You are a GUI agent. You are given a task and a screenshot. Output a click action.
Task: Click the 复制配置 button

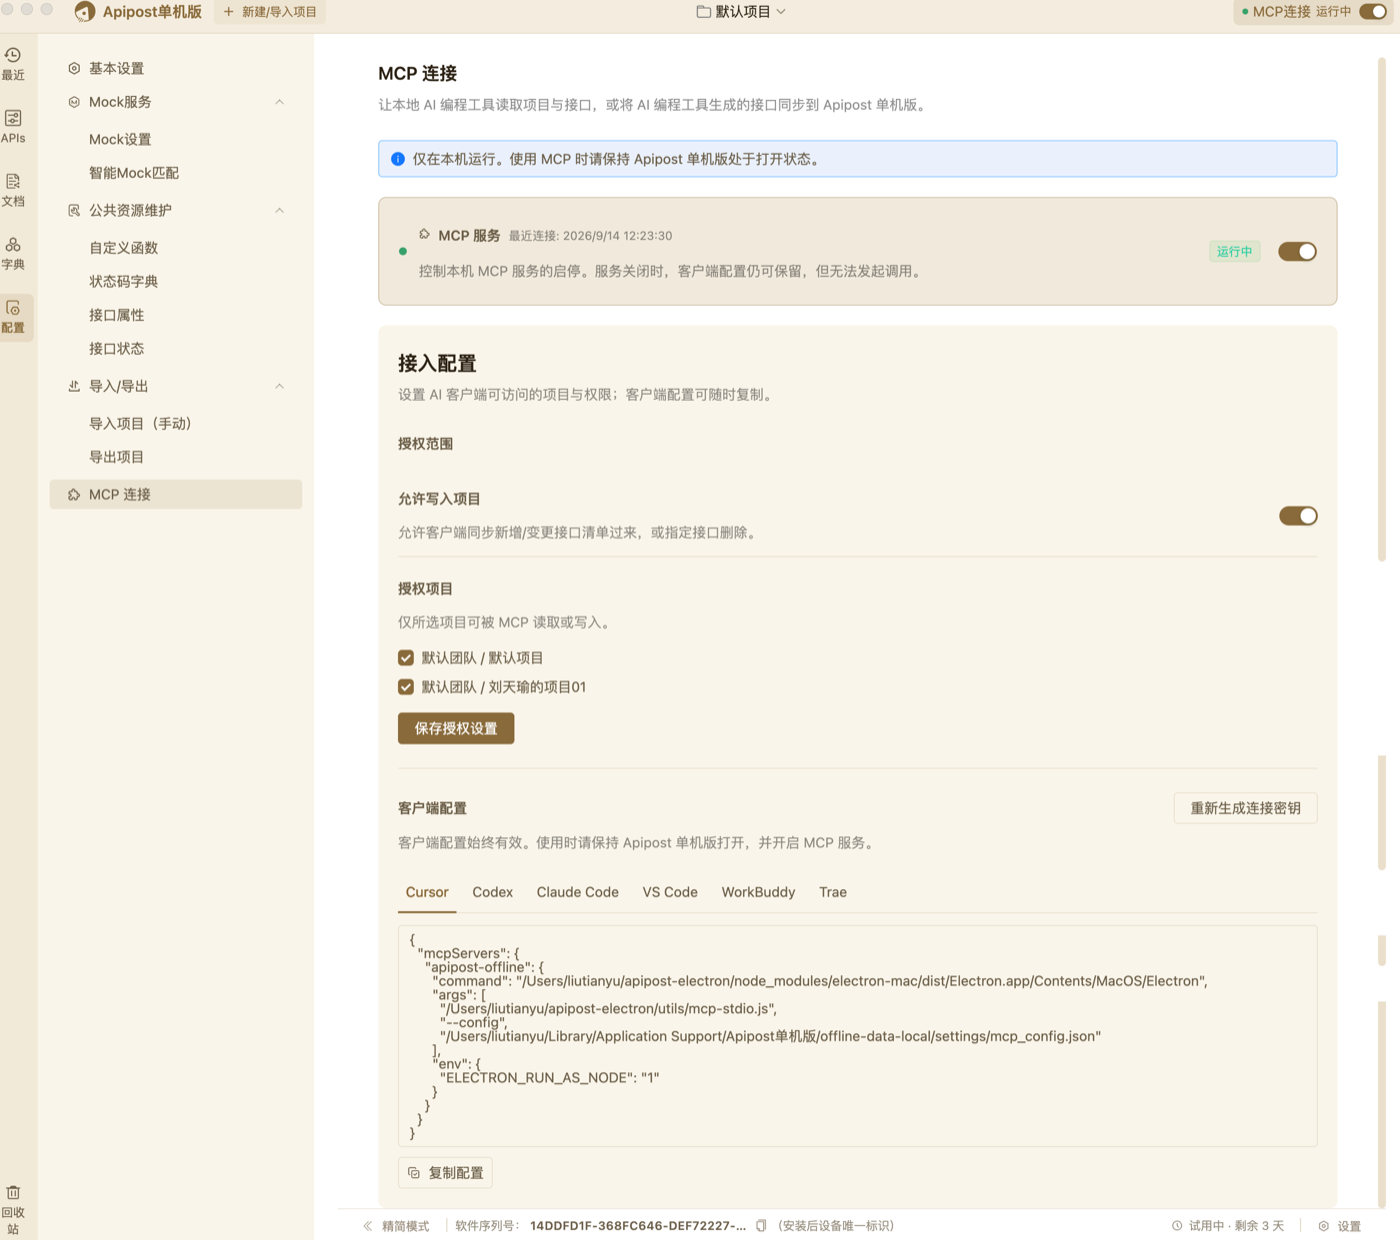tap(445, 1173)
